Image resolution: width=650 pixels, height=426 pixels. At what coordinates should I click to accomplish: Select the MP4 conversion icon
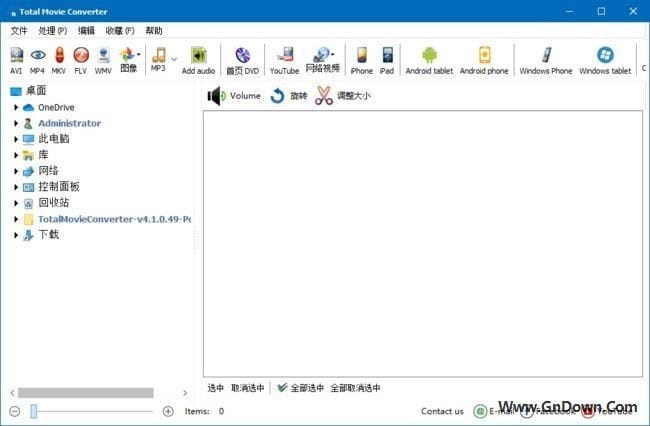click(37, 61)
